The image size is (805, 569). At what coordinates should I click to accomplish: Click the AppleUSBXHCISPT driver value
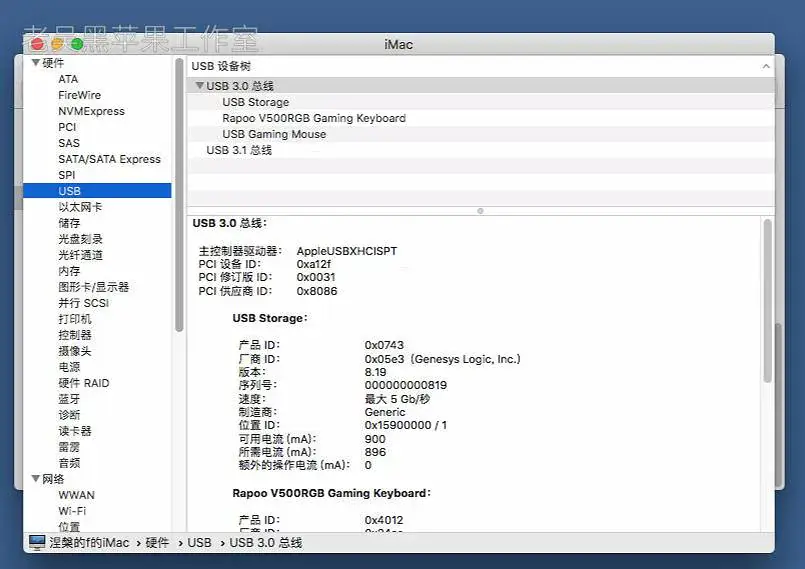pyautogui.click(x=347, y=251)
